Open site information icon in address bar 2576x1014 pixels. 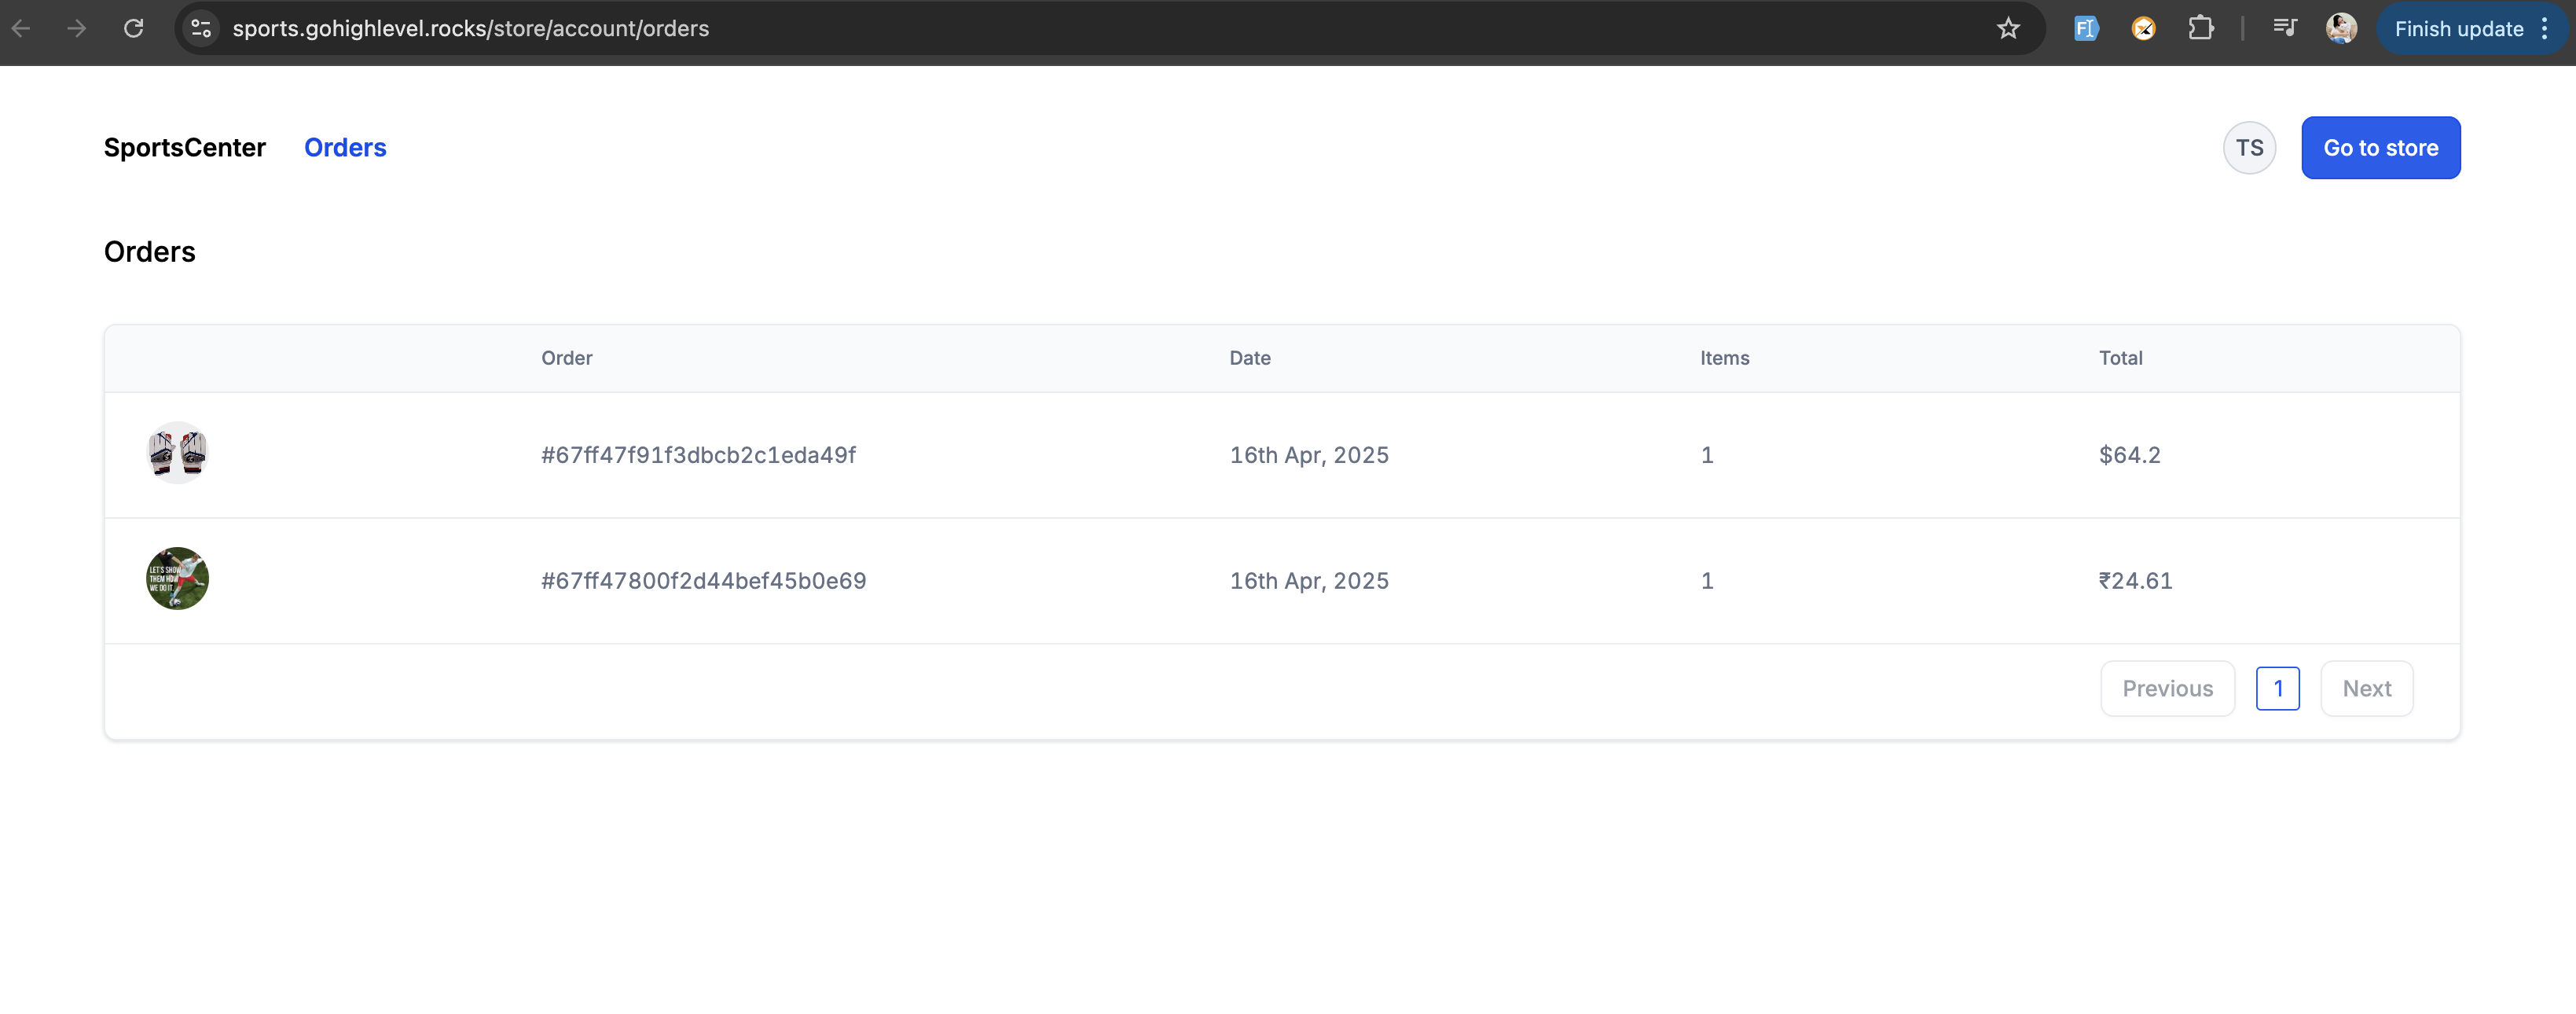(201, 28)
